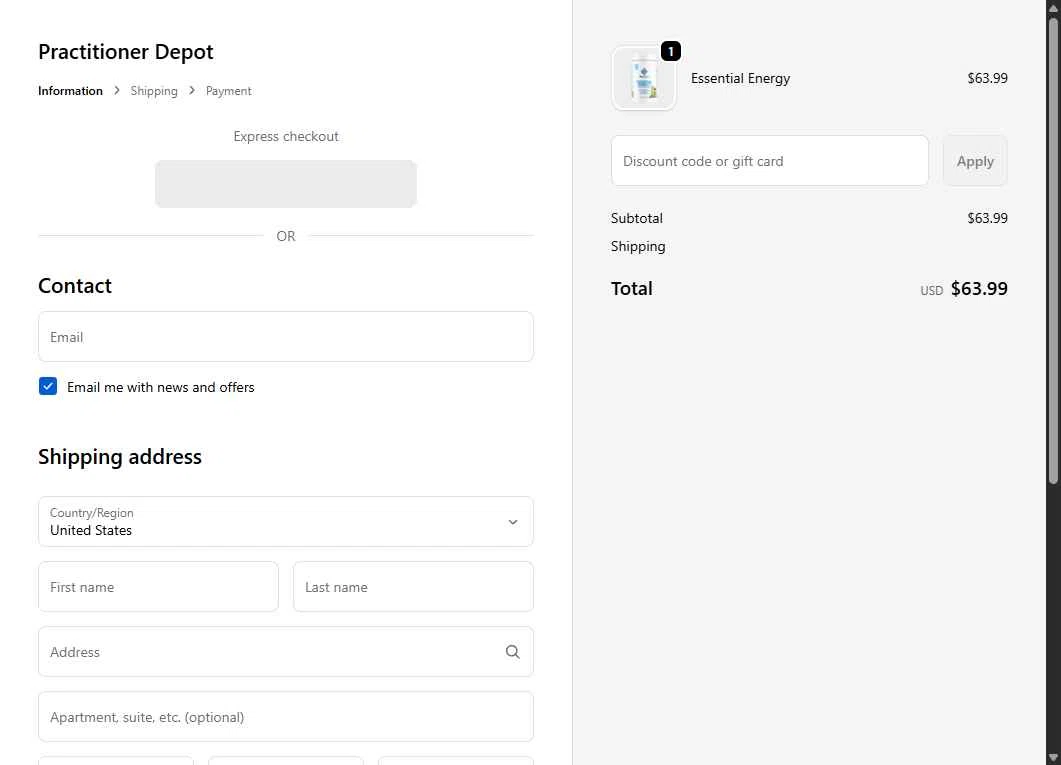Focus the Apartment, suite, etc. field
This screenshot has width=1061, height=765.
pos(286,716)
